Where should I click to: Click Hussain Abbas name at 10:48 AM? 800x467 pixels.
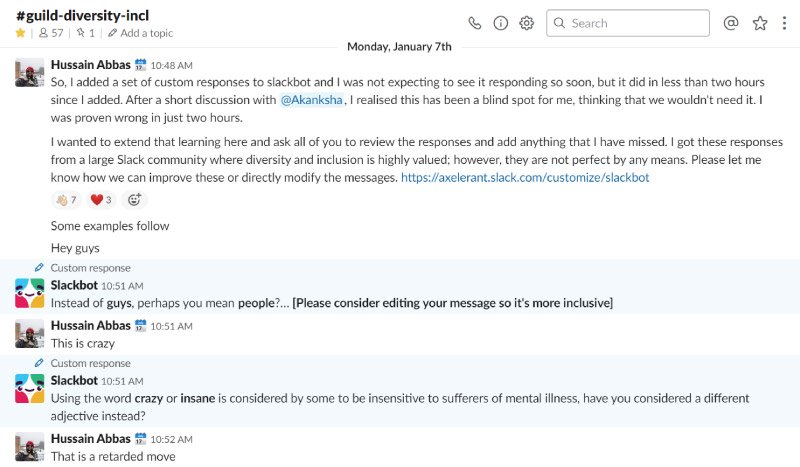pyautogui.click(x=91, y=65)
